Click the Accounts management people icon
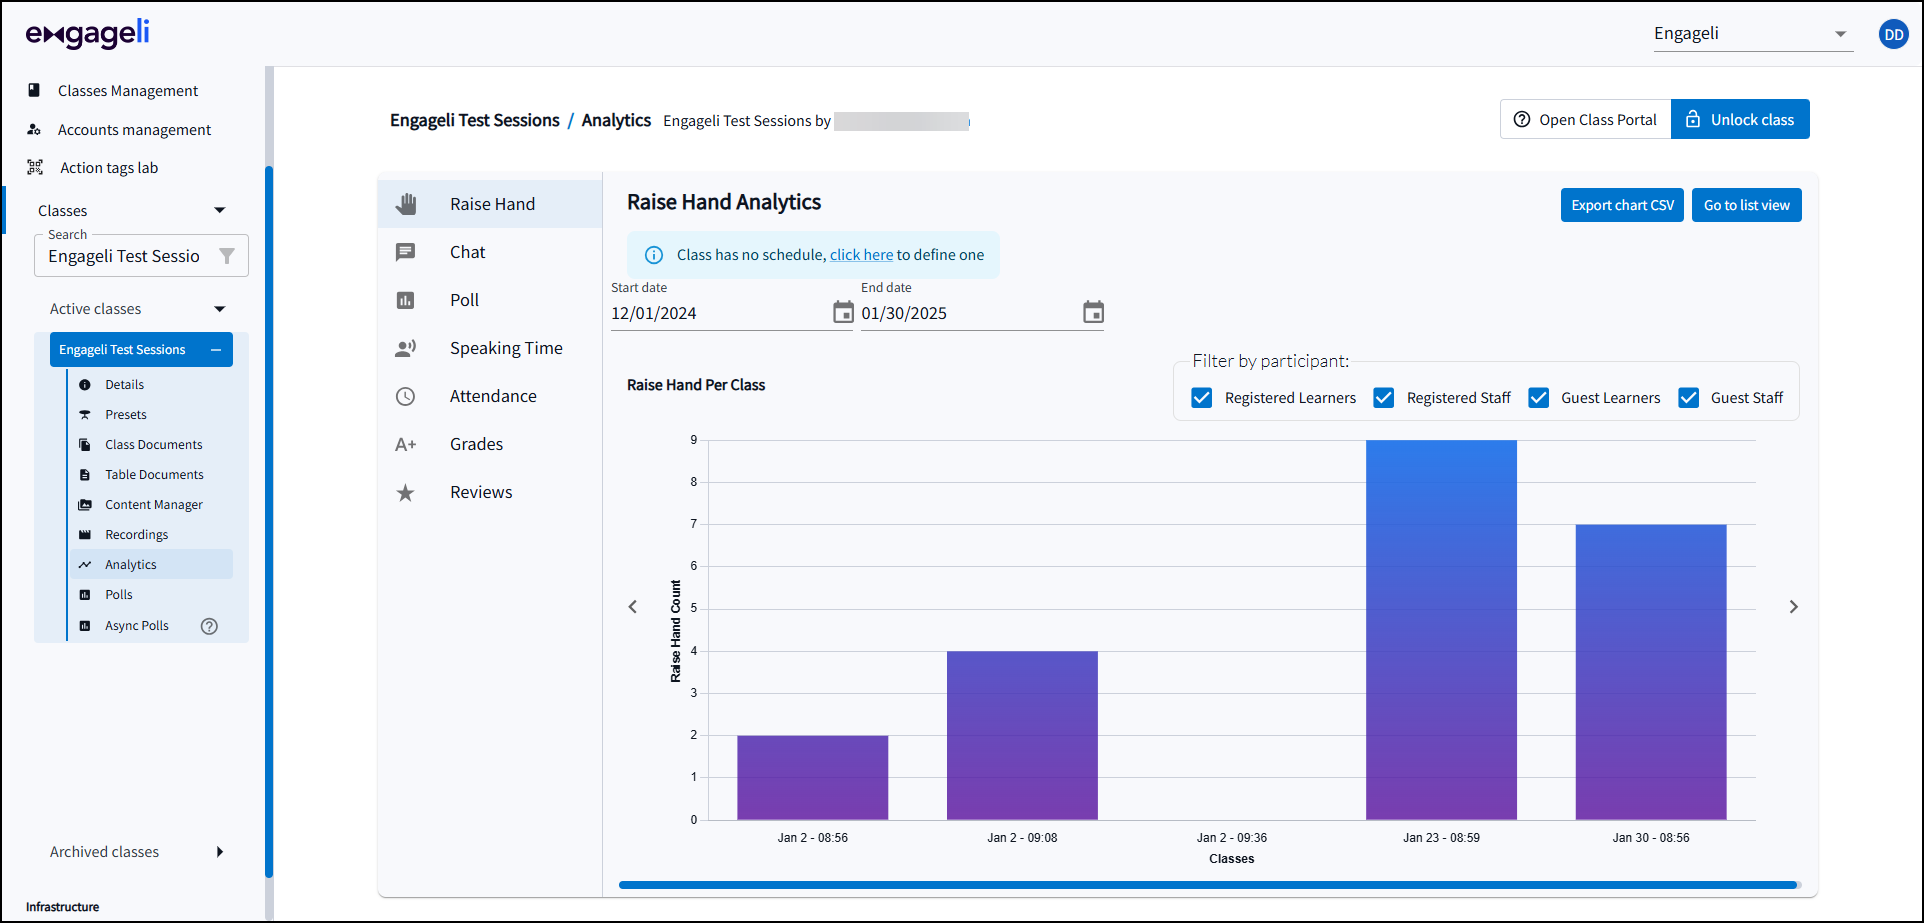Image resolution: width=1924 pixels, height=923 pixels. click(34, 129)
